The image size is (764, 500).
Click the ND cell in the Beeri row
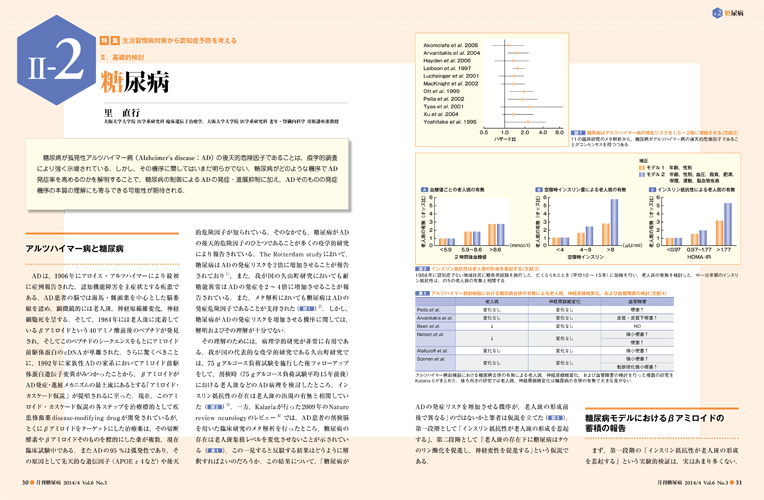point(637,327)
